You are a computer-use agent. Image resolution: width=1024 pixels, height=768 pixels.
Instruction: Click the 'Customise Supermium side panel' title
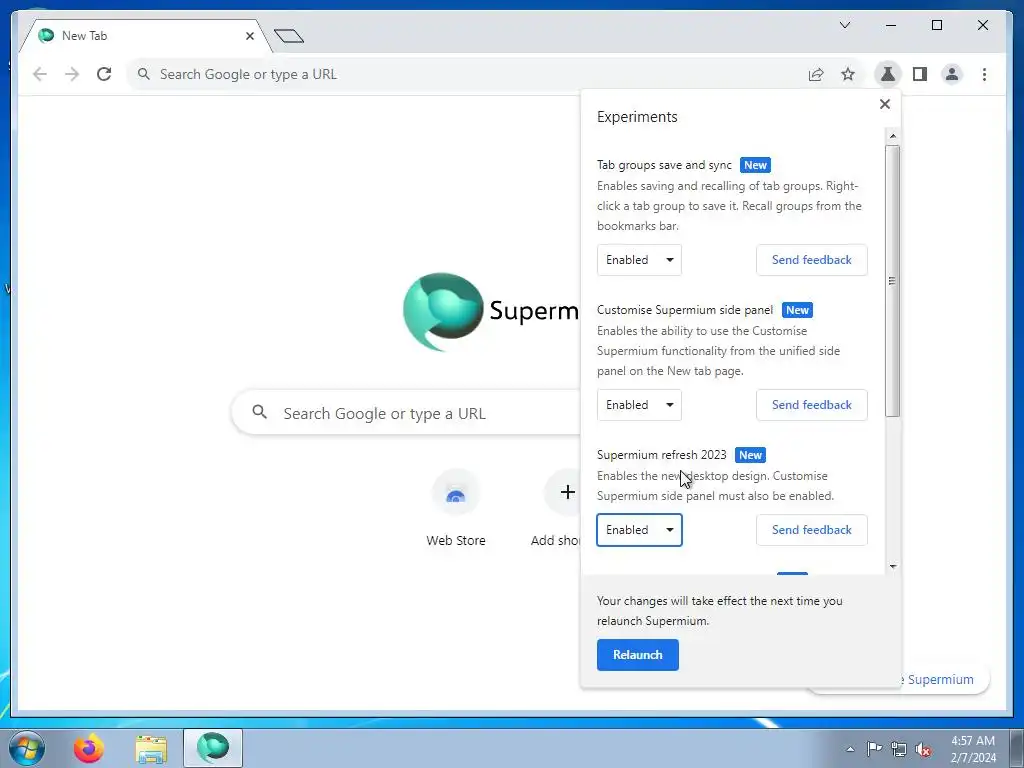(x=685, y=310)
